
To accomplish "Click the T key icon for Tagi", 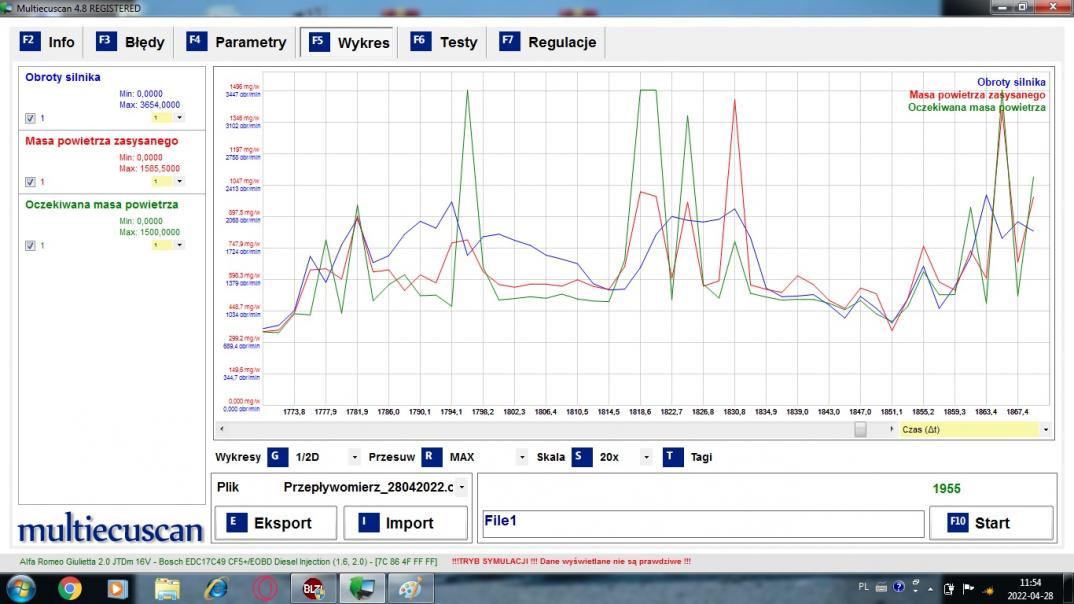I will click(673, 457).
